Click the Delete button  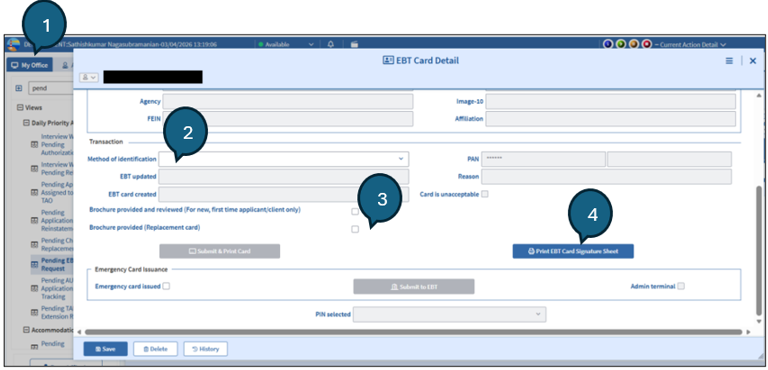point(155,349)
